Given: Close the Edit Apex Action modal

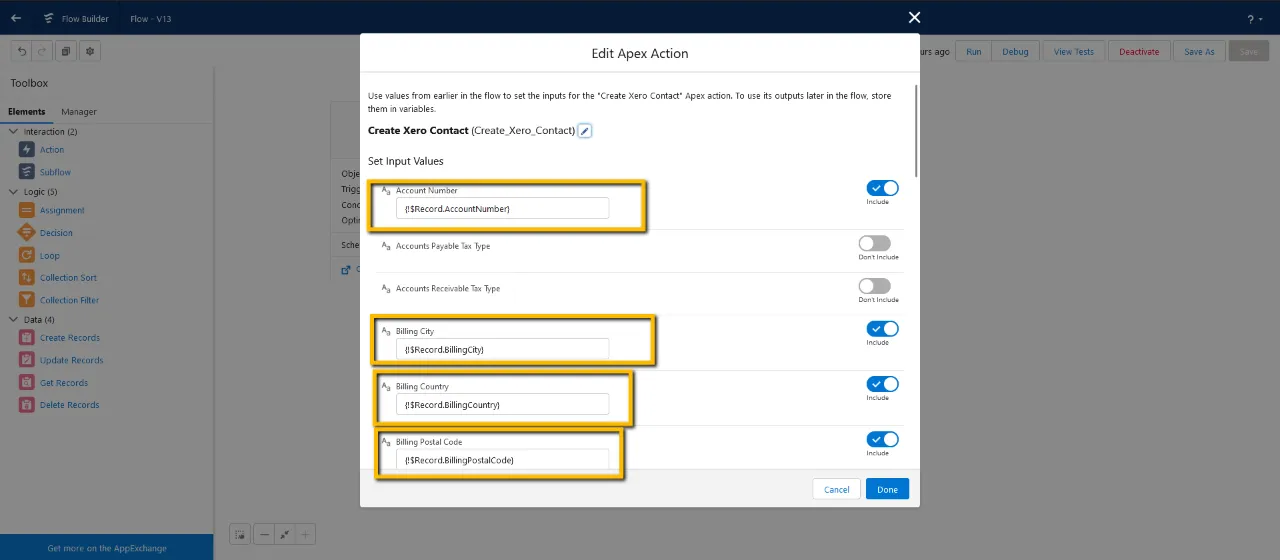Looking at the screenshot, I should point(914,17).
